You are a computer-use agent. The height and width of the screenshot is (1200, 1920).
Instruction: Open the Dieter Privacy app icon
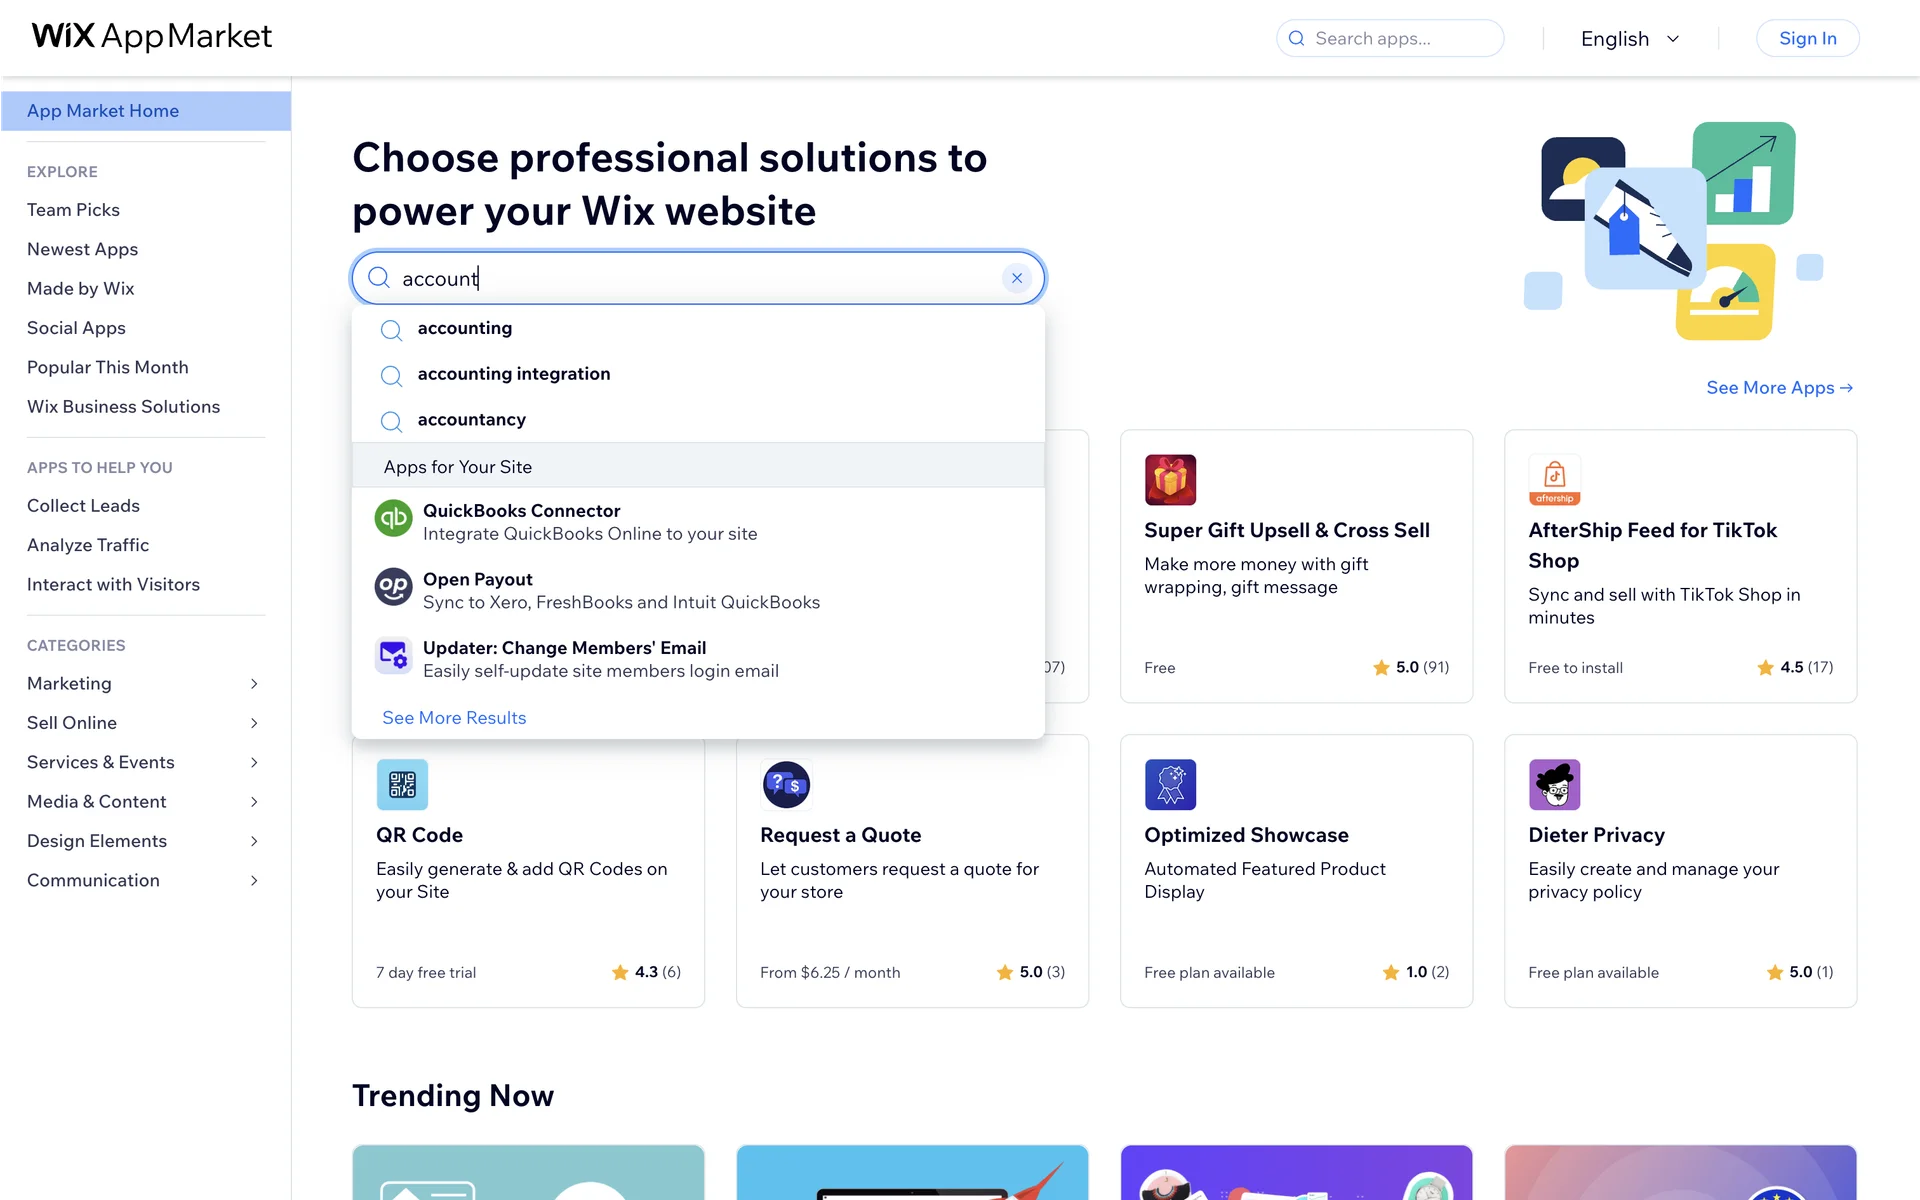pyautogui.click(x=1554, y=785)
